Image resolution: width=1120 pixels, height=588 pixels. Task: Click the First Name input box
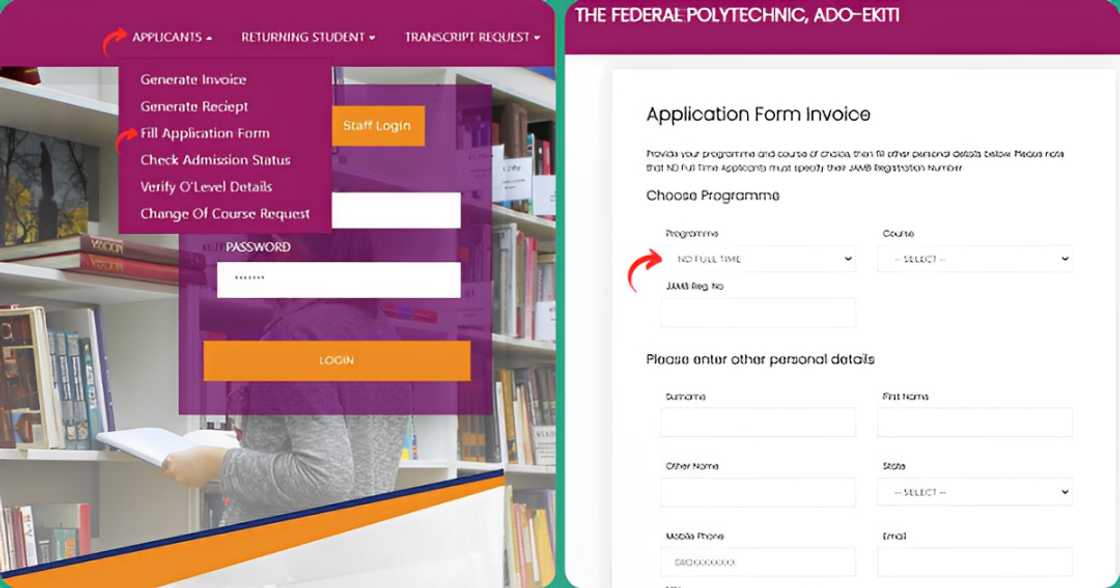pyautogui.click(x=975, y=422)
